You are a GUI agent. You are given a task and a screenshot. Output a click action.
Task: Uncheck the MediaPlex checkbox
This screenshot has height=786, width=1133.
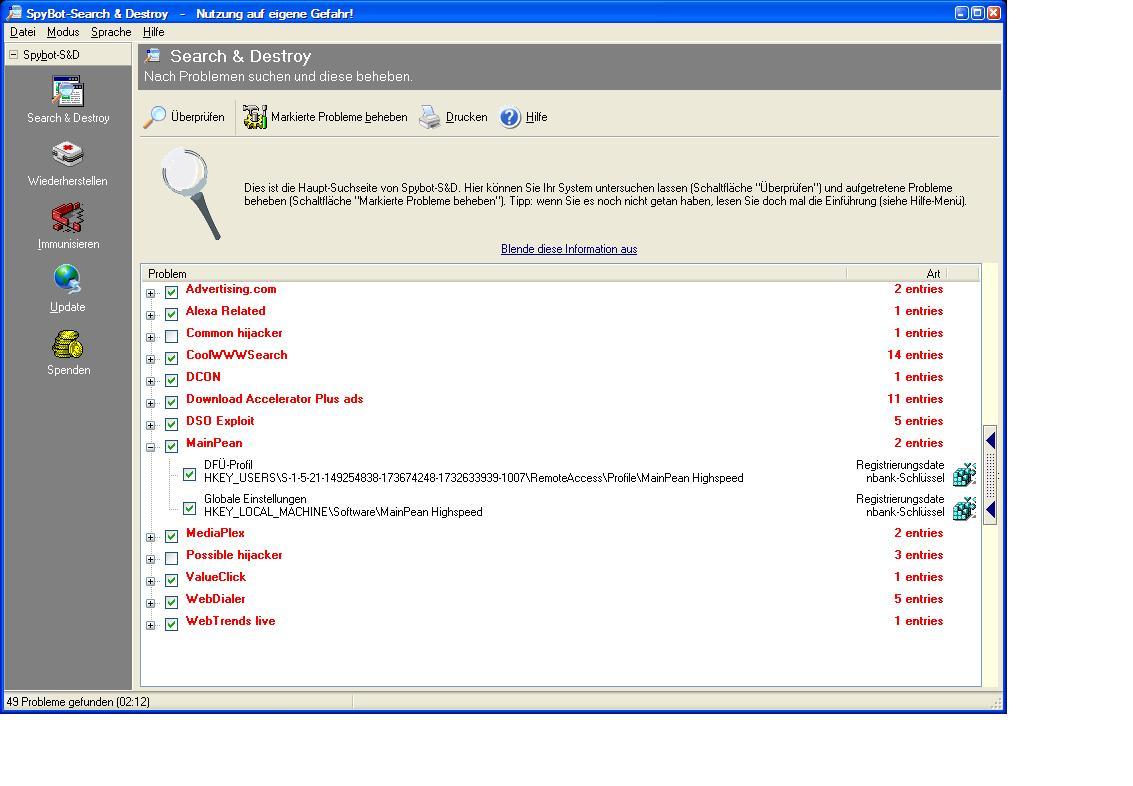pyautogui.click(x=171, y=536)
